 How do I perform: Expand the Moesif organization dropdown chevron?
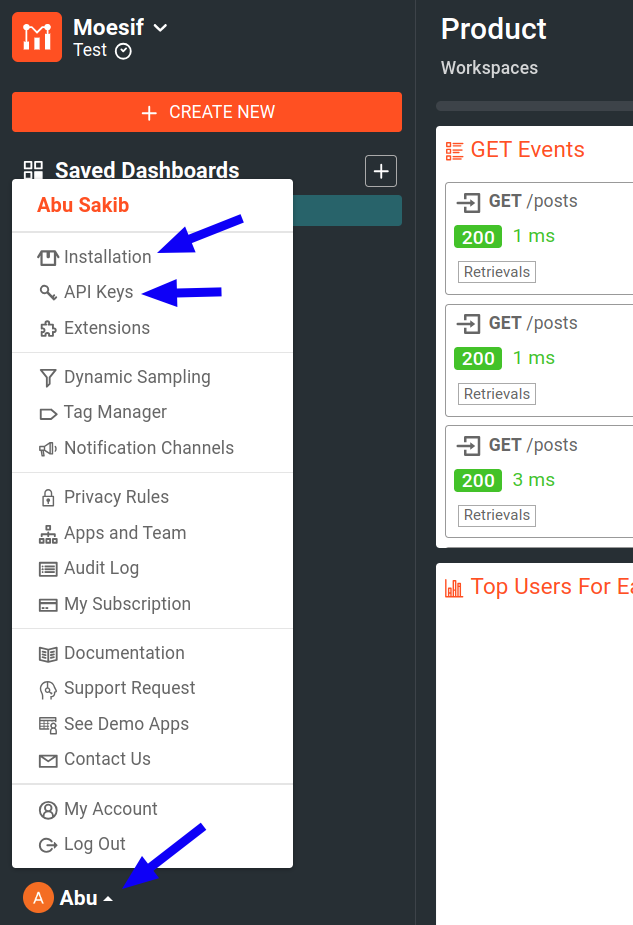(x=160, y=28)
